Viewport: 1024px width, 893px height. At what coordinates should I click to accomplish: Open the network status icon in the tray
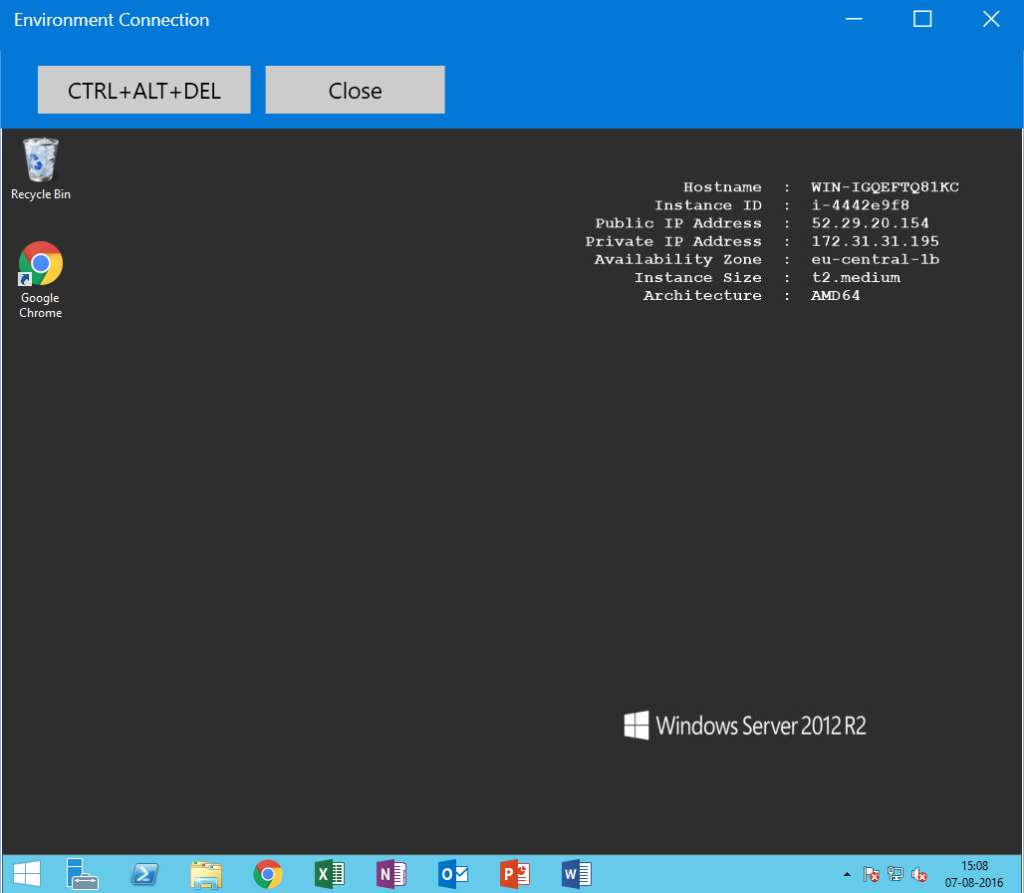(894, 874)
